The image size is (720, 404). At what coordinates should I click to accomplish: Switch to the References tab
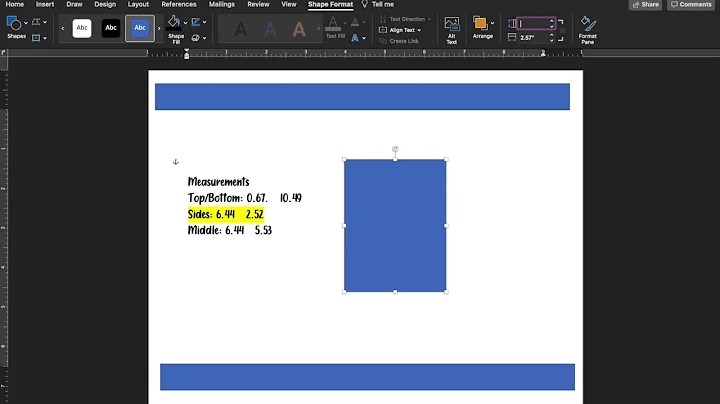(x=179, y=4)
